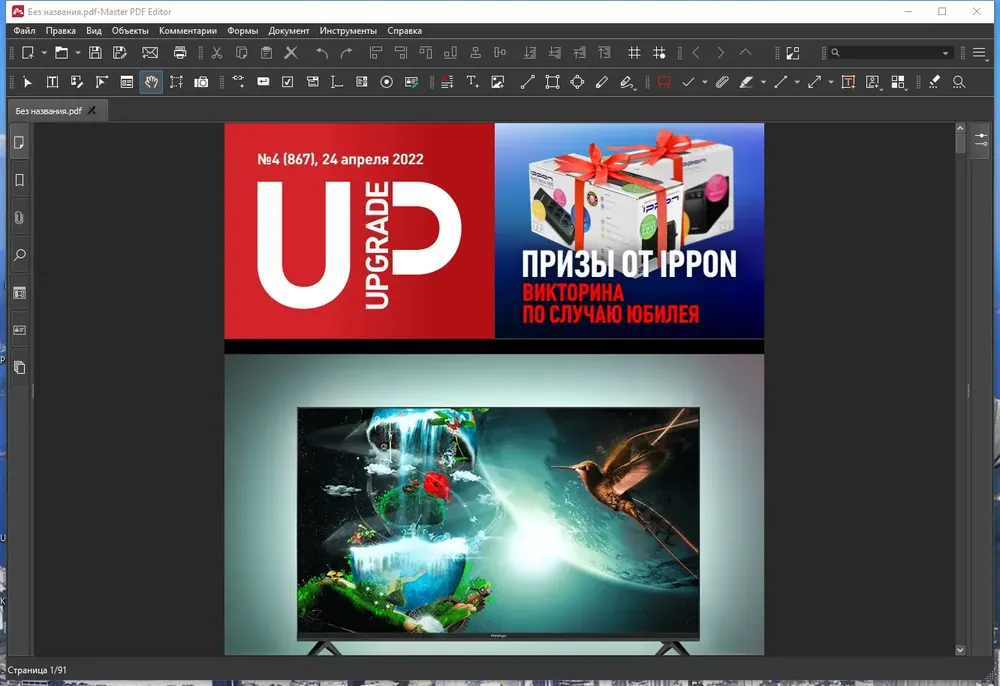Go to next page with right chevron
This screenshot has height=686, width=1000.
tap(721, 53)
